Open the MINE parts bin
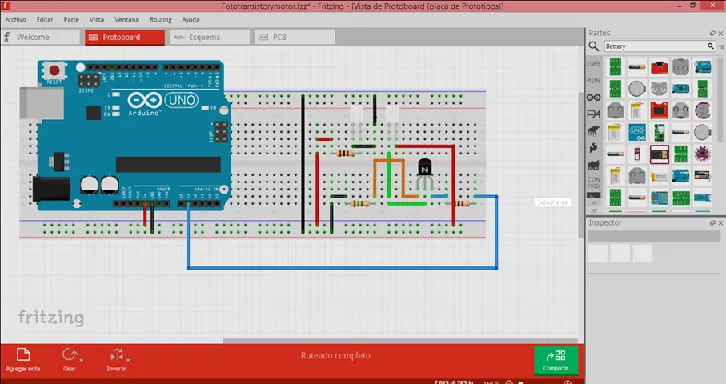726x384 pixels. click(594, 81)
